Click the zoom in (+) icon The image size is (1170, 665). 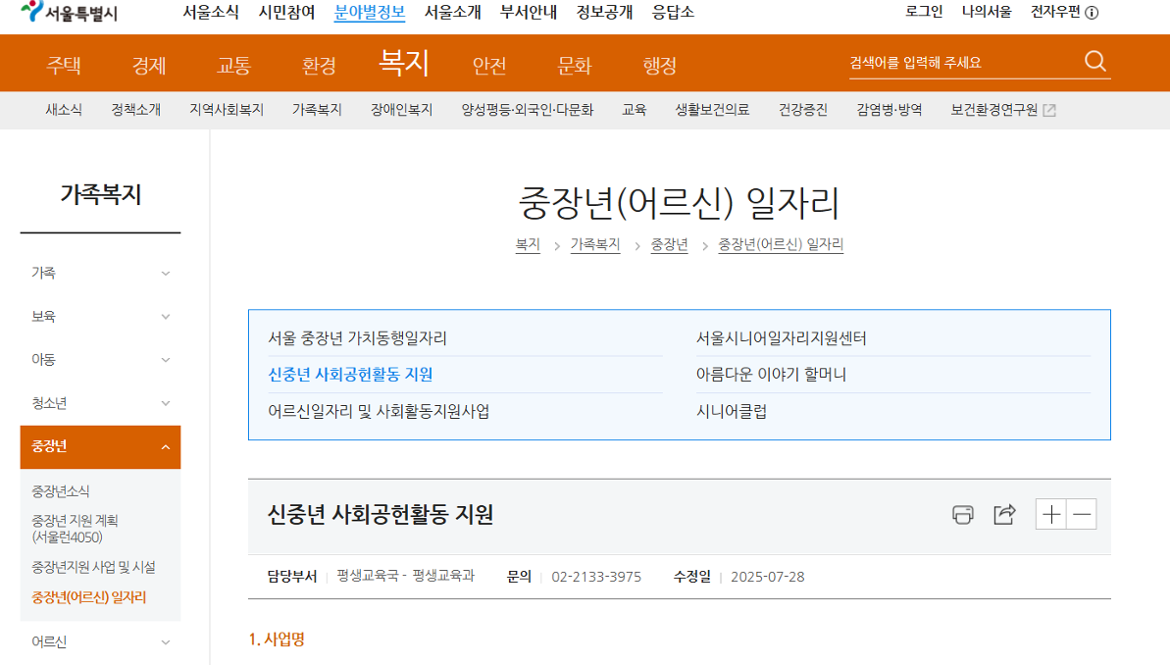pos(1050,513)
